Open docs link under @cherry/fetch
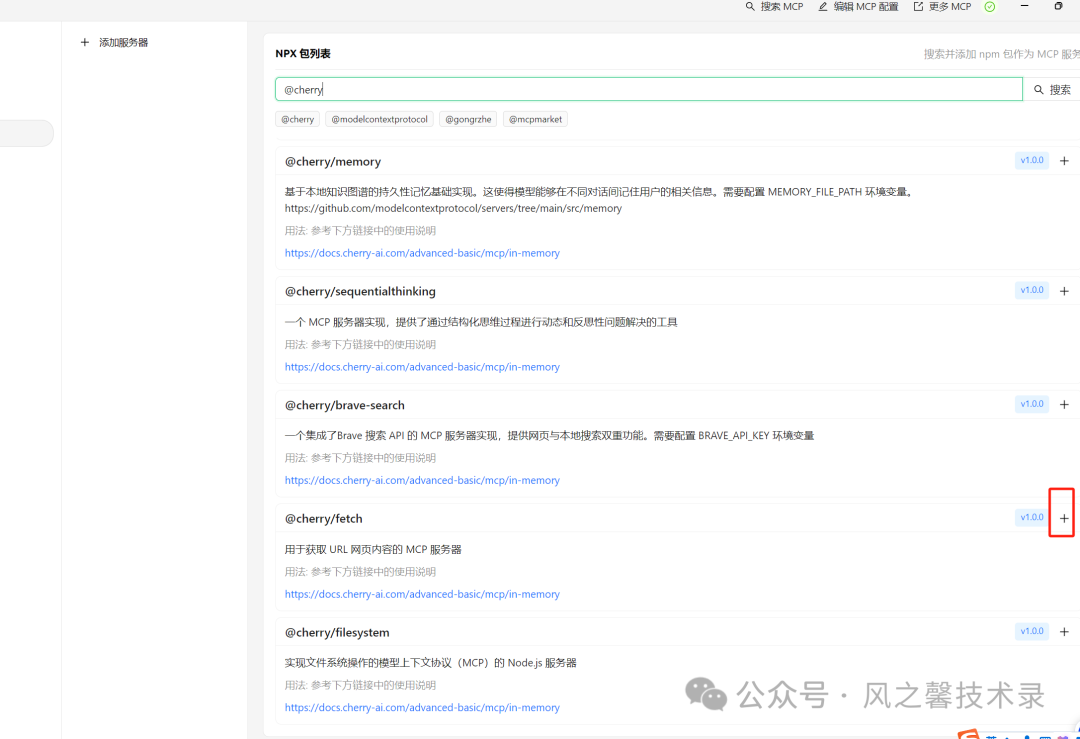 coord(422,594)
